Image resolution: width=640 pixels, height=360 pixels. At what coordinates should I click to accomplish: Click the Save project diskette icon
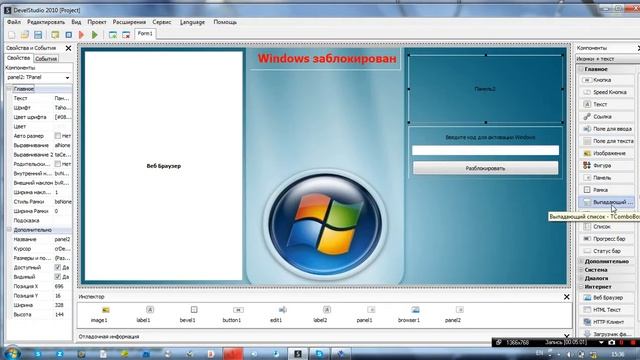coord(38,35)
